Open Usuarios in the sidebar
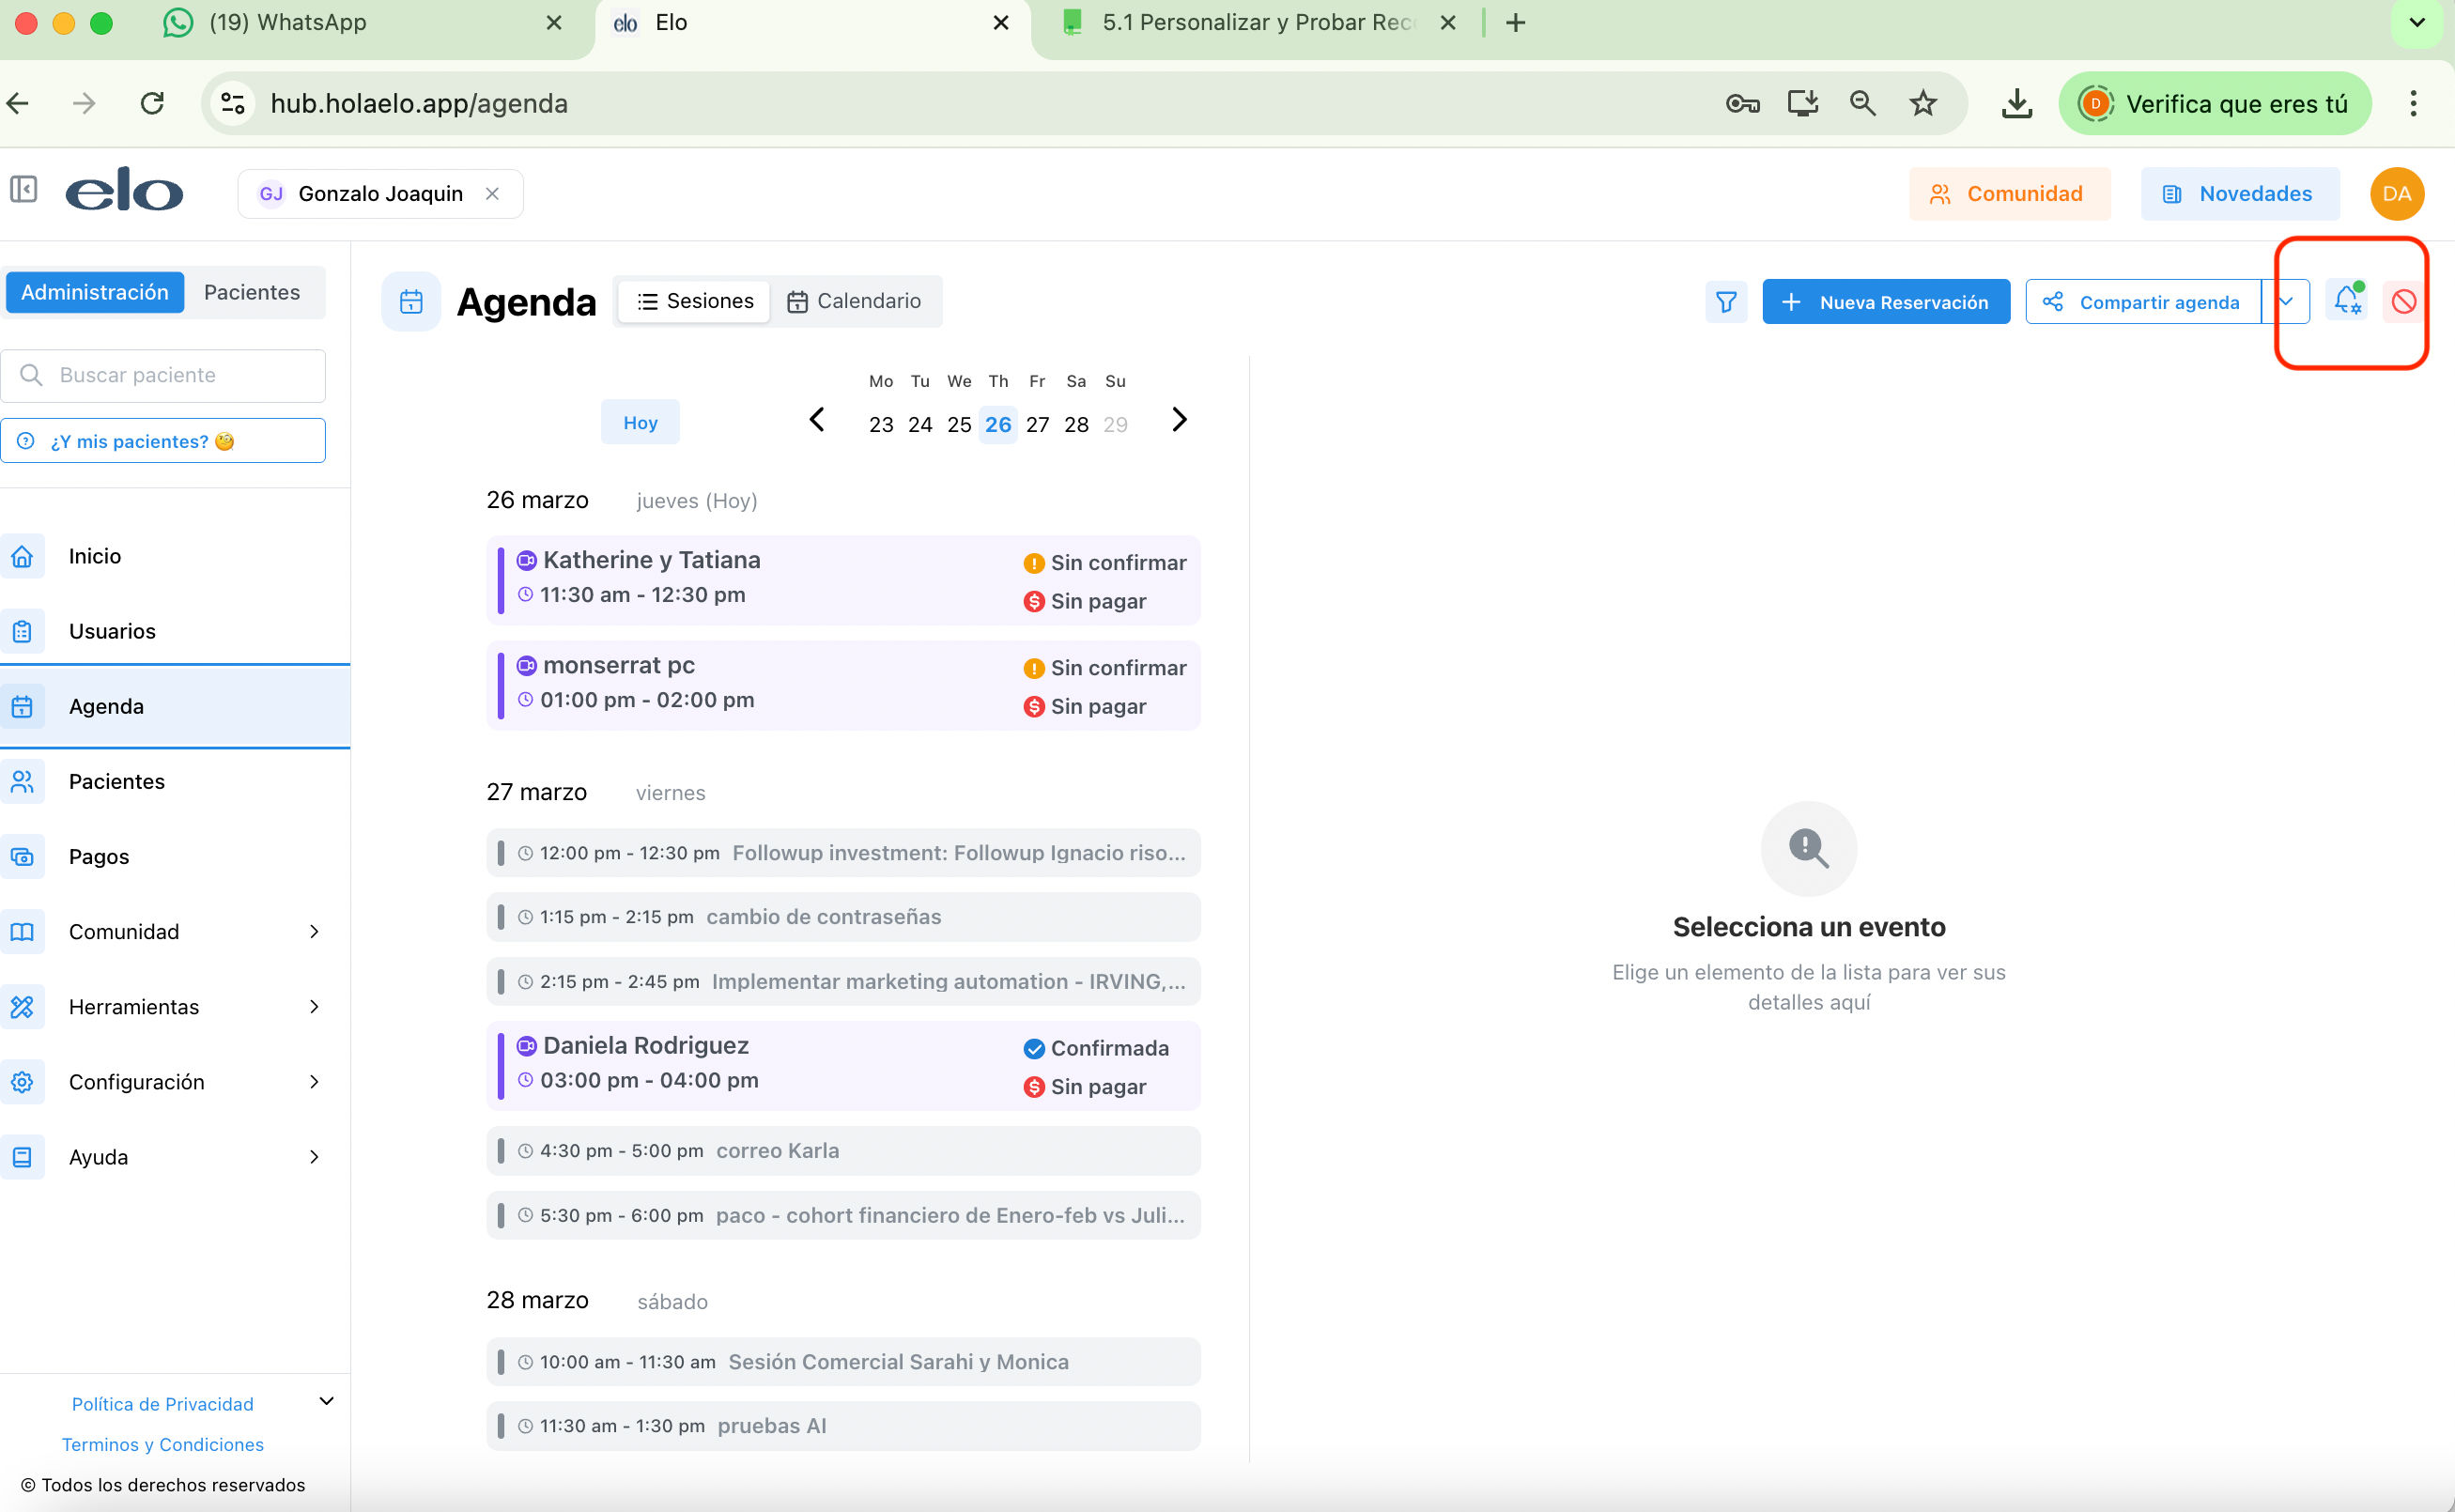 112,631
